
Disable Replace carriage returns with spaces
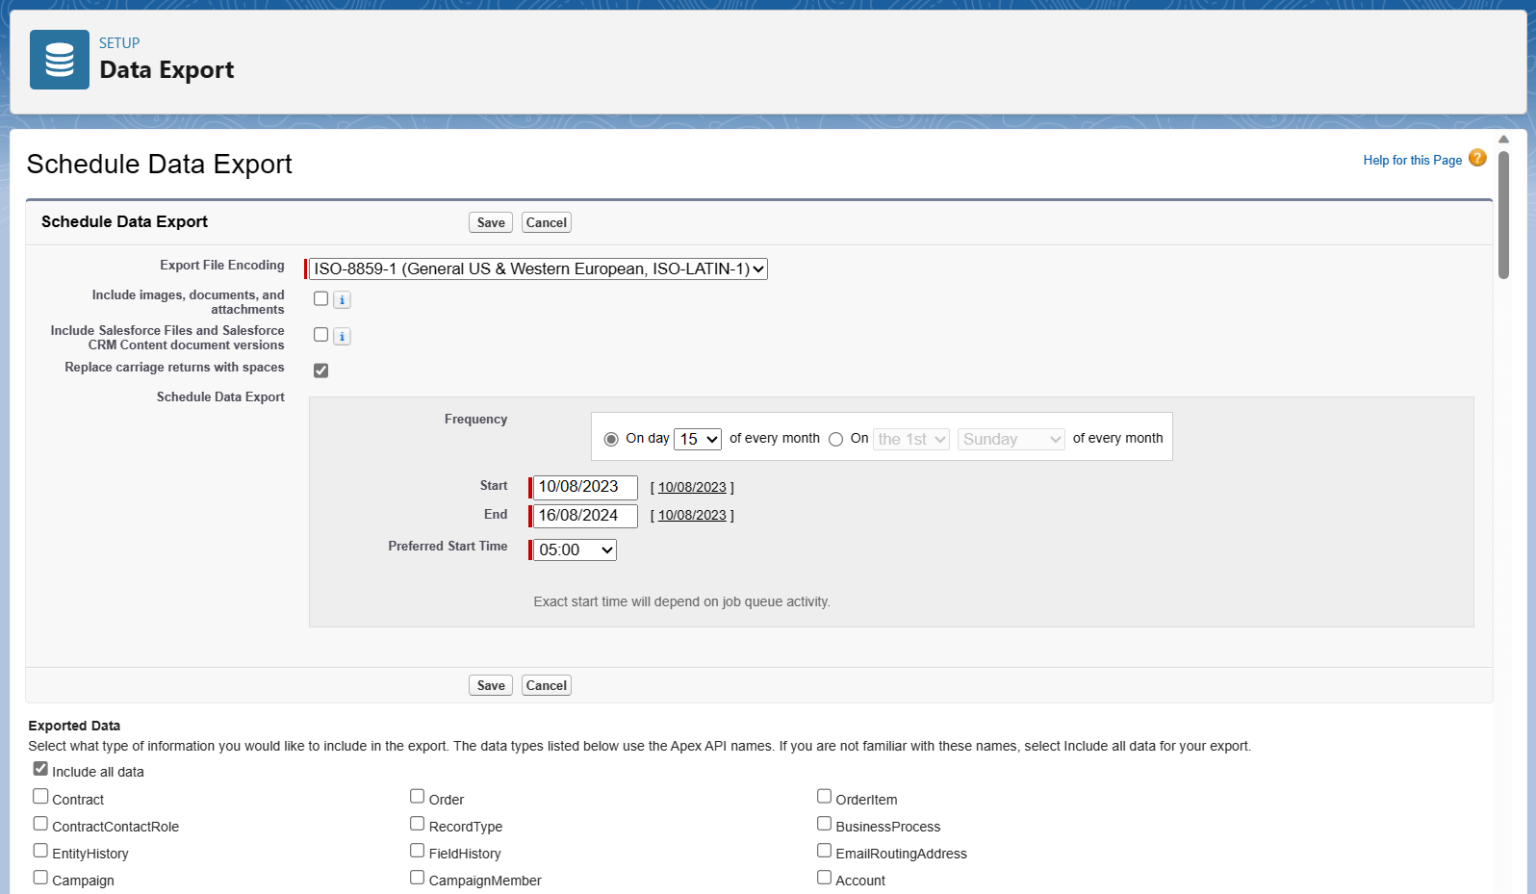[320, 370]
